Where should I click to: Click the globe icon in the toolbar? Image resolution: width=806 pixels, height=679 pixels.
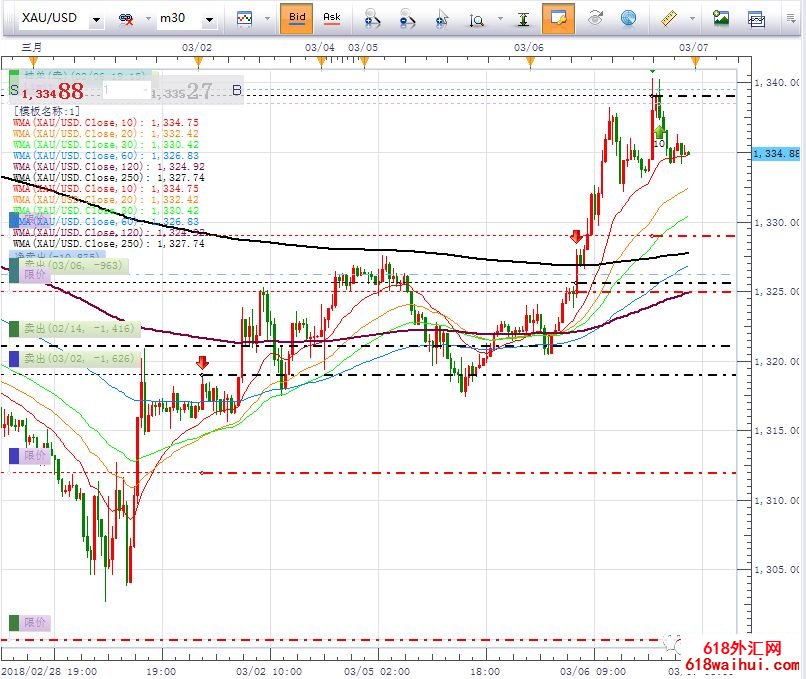click(x=628, y=18)
